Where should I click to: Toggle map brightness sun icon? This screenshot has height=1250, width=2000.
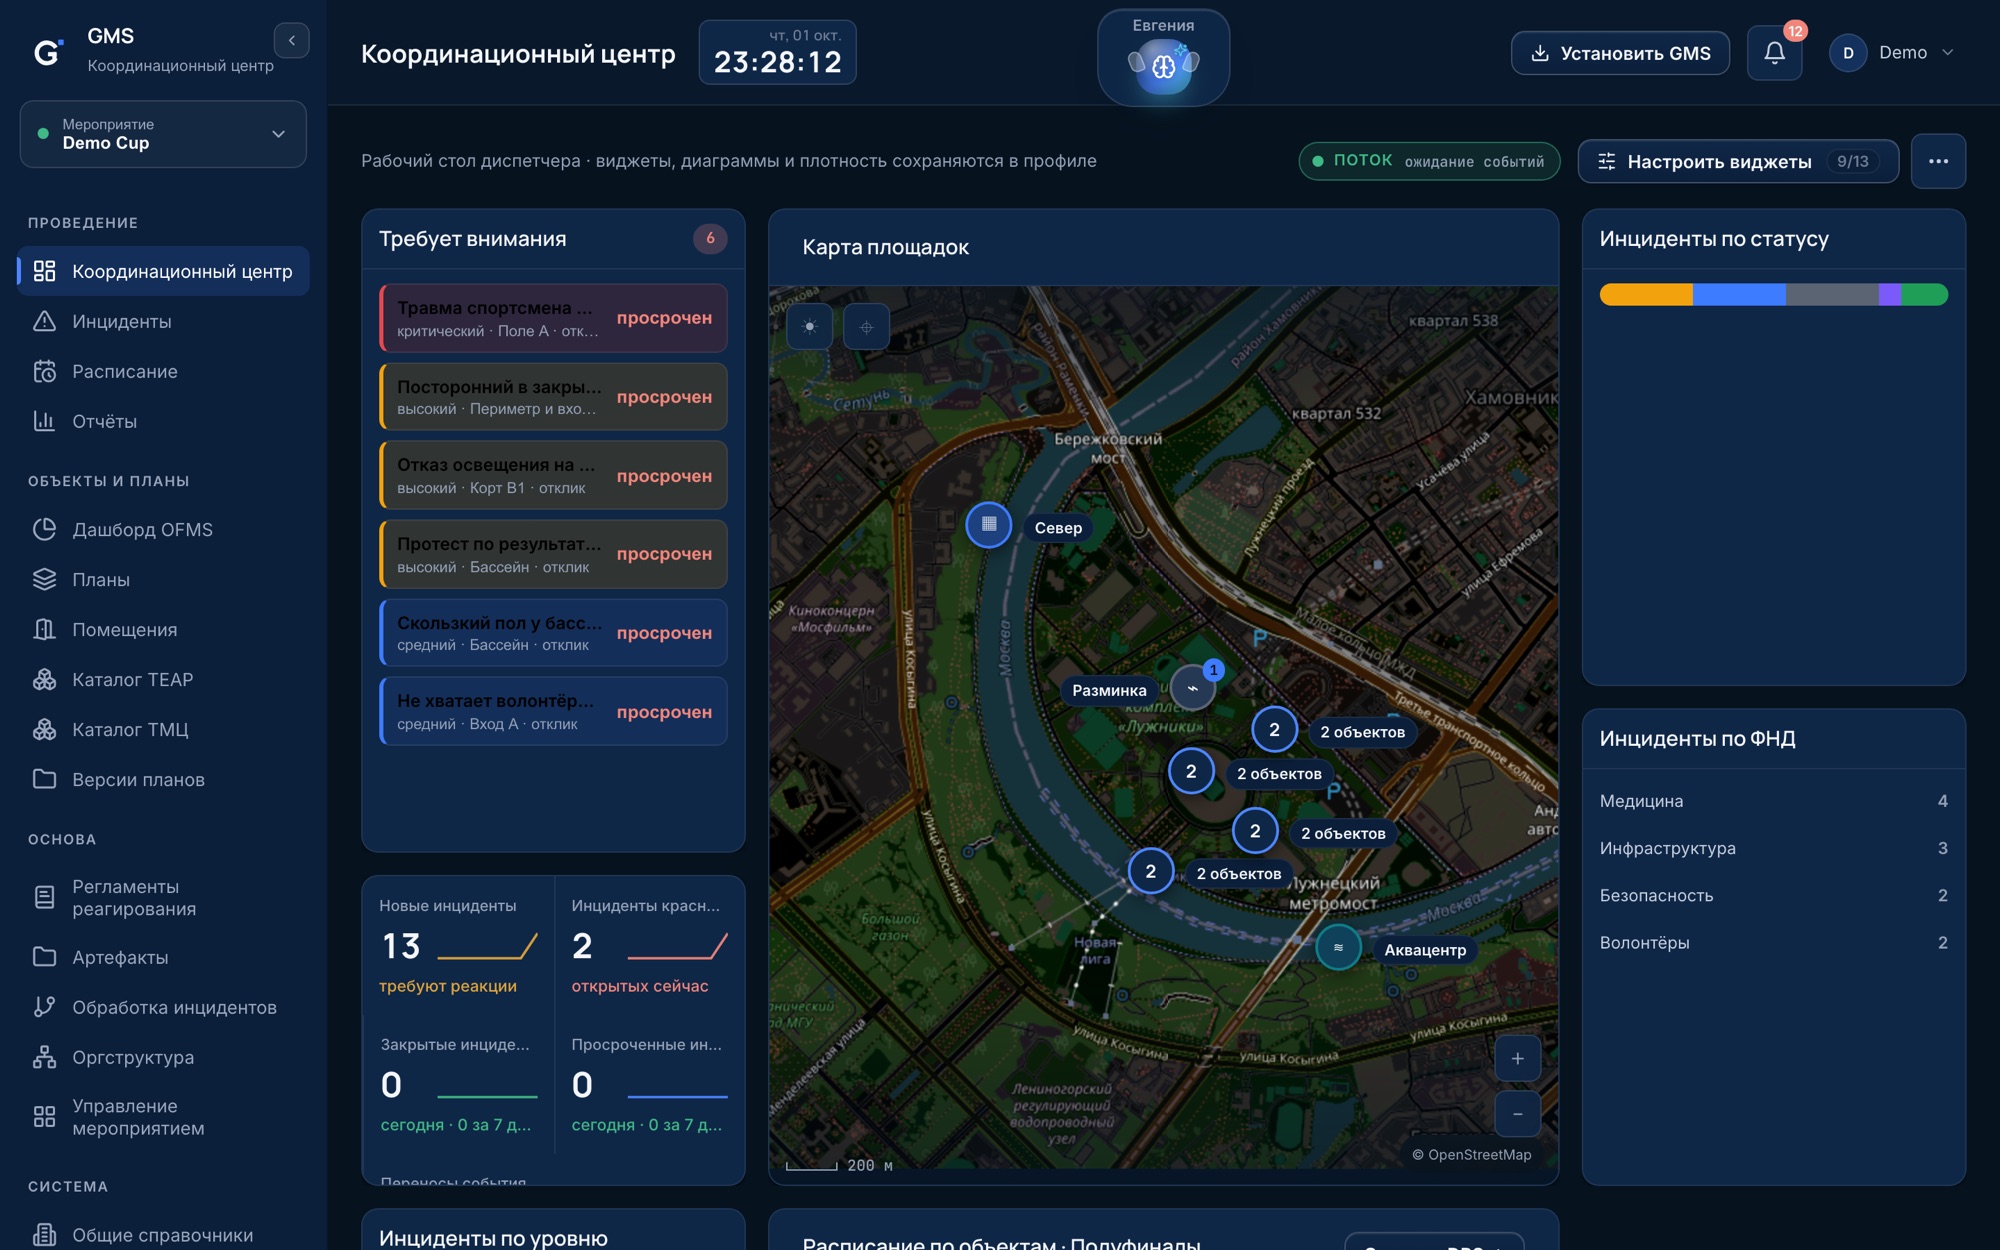tap(810, 327)
